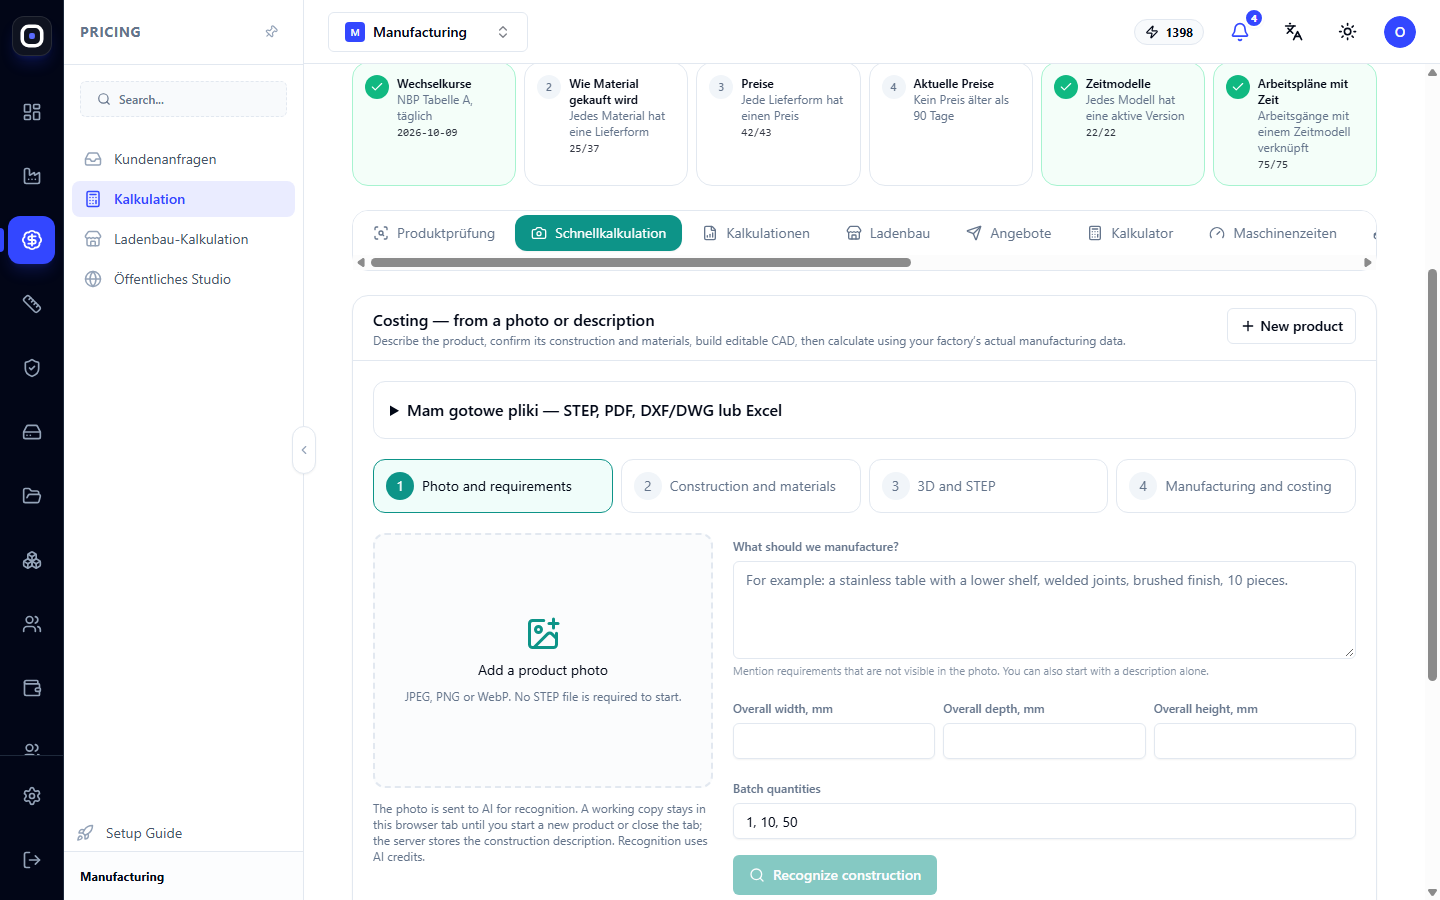Pin the Pricing sidebar

point(271,32)
